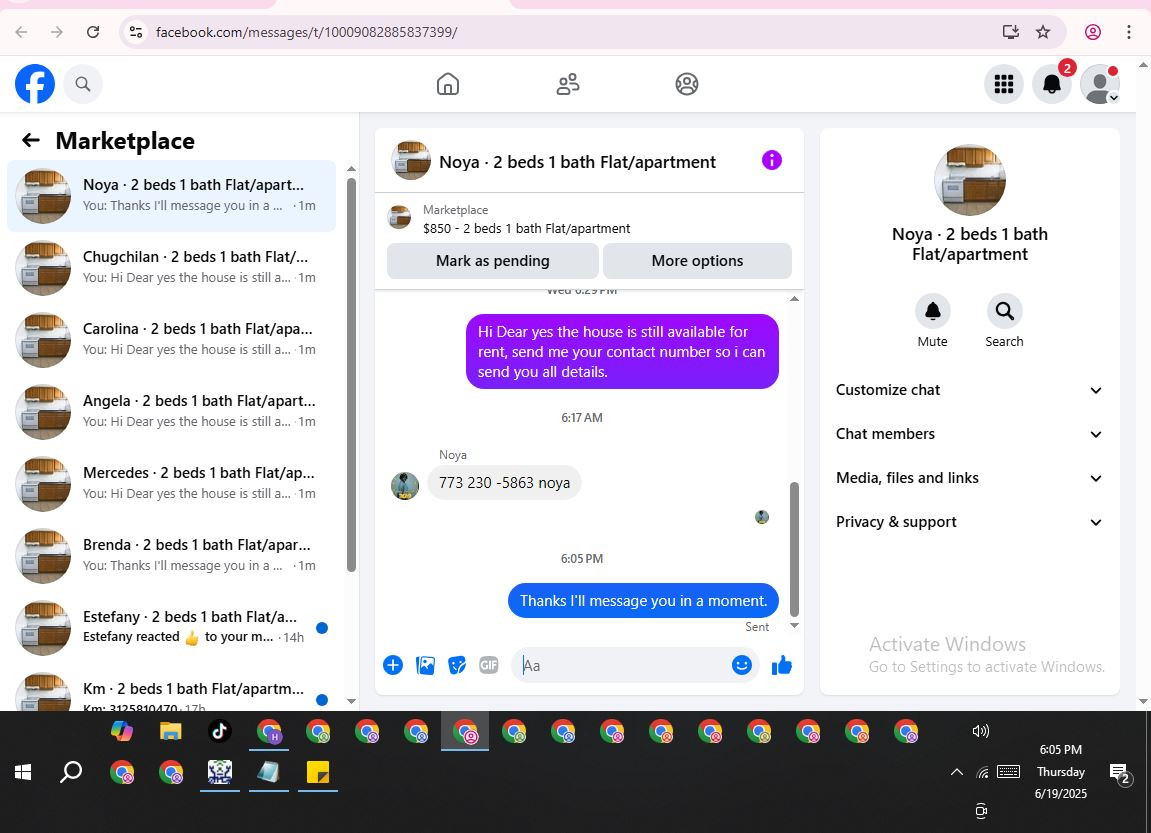The image size is (1151, 833).
Task: Open the Mercedes conversation
Action: pos(171,483)
